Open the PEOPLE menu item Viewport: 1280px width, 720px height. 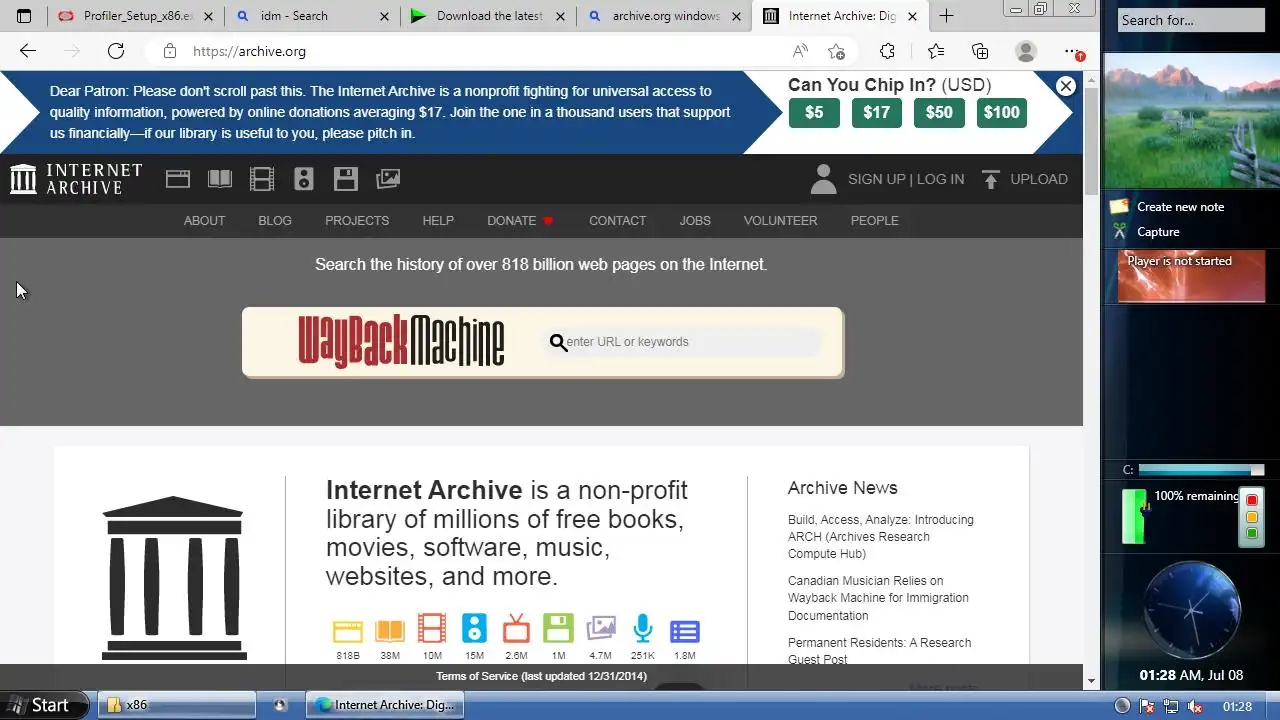(874, 221)
